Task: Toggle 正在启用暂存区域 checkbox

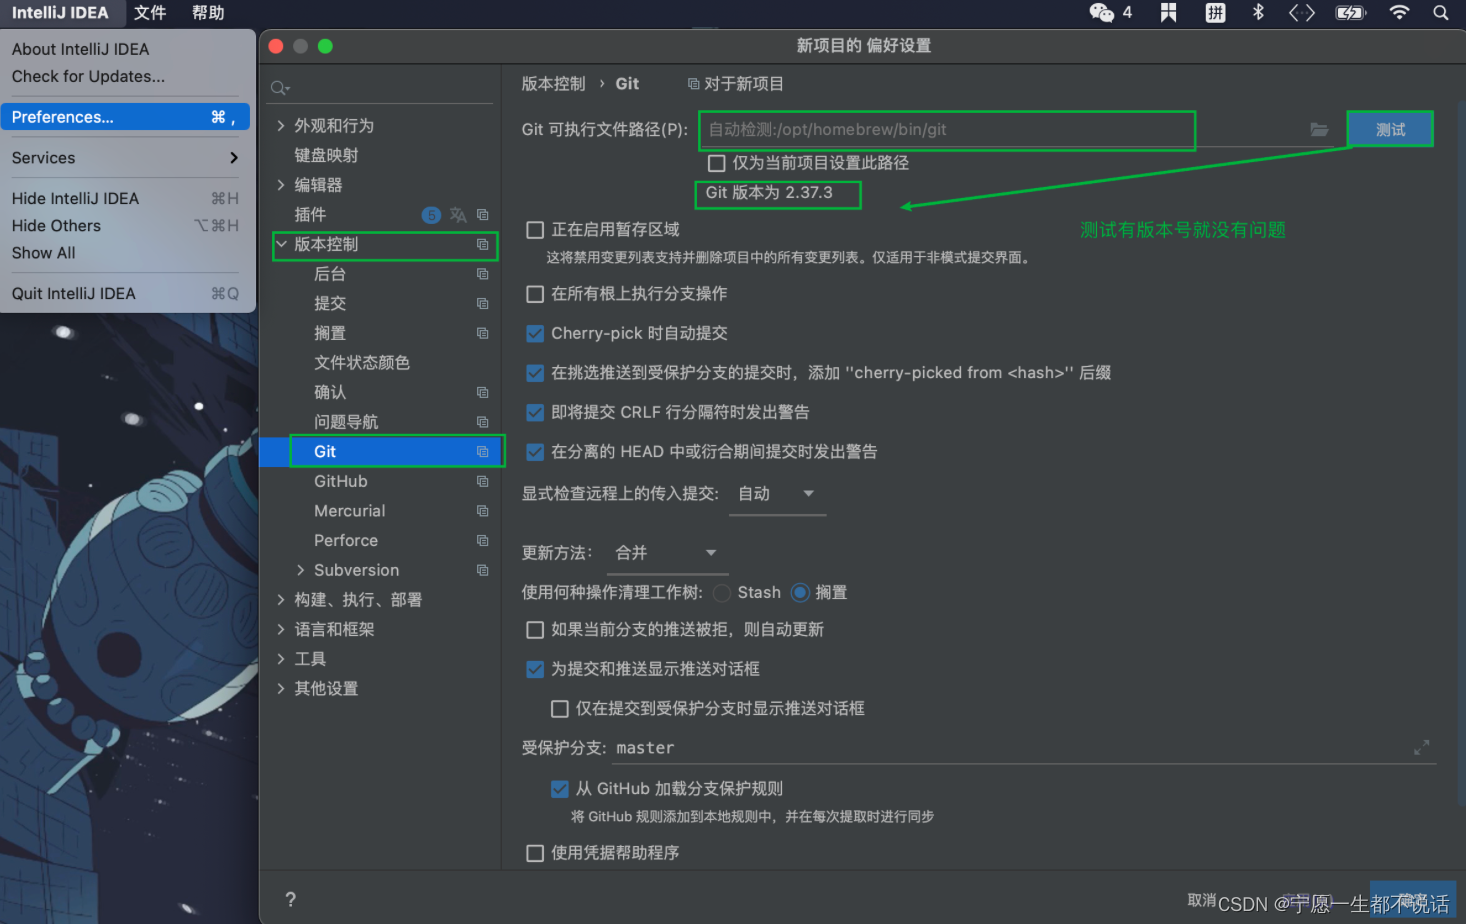Action: (535, 230)
